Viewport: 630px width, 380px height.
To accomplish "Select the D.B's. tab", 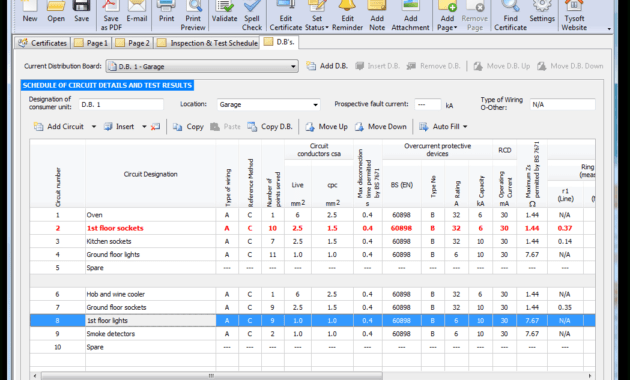I will point(279,42).
